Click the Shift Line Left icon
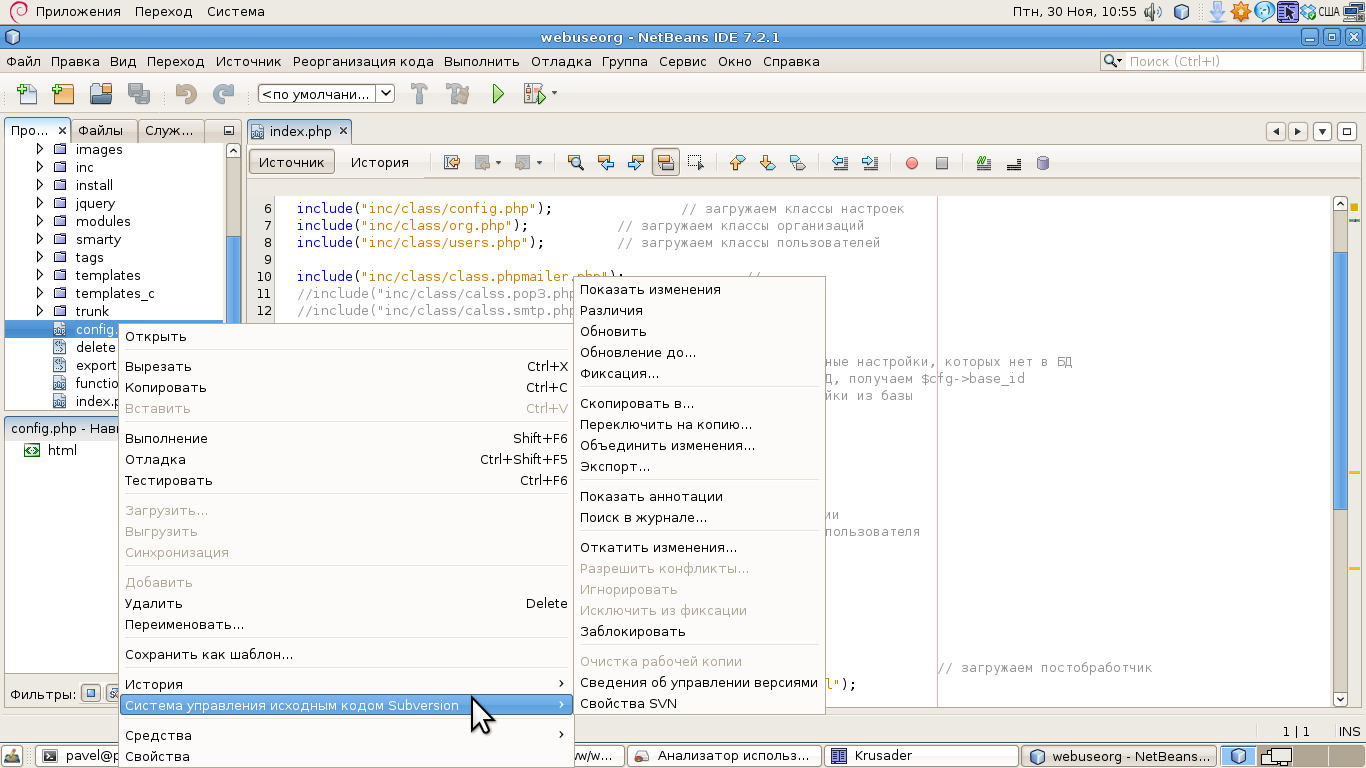The image size is (1366, 768). coord(840,163)
